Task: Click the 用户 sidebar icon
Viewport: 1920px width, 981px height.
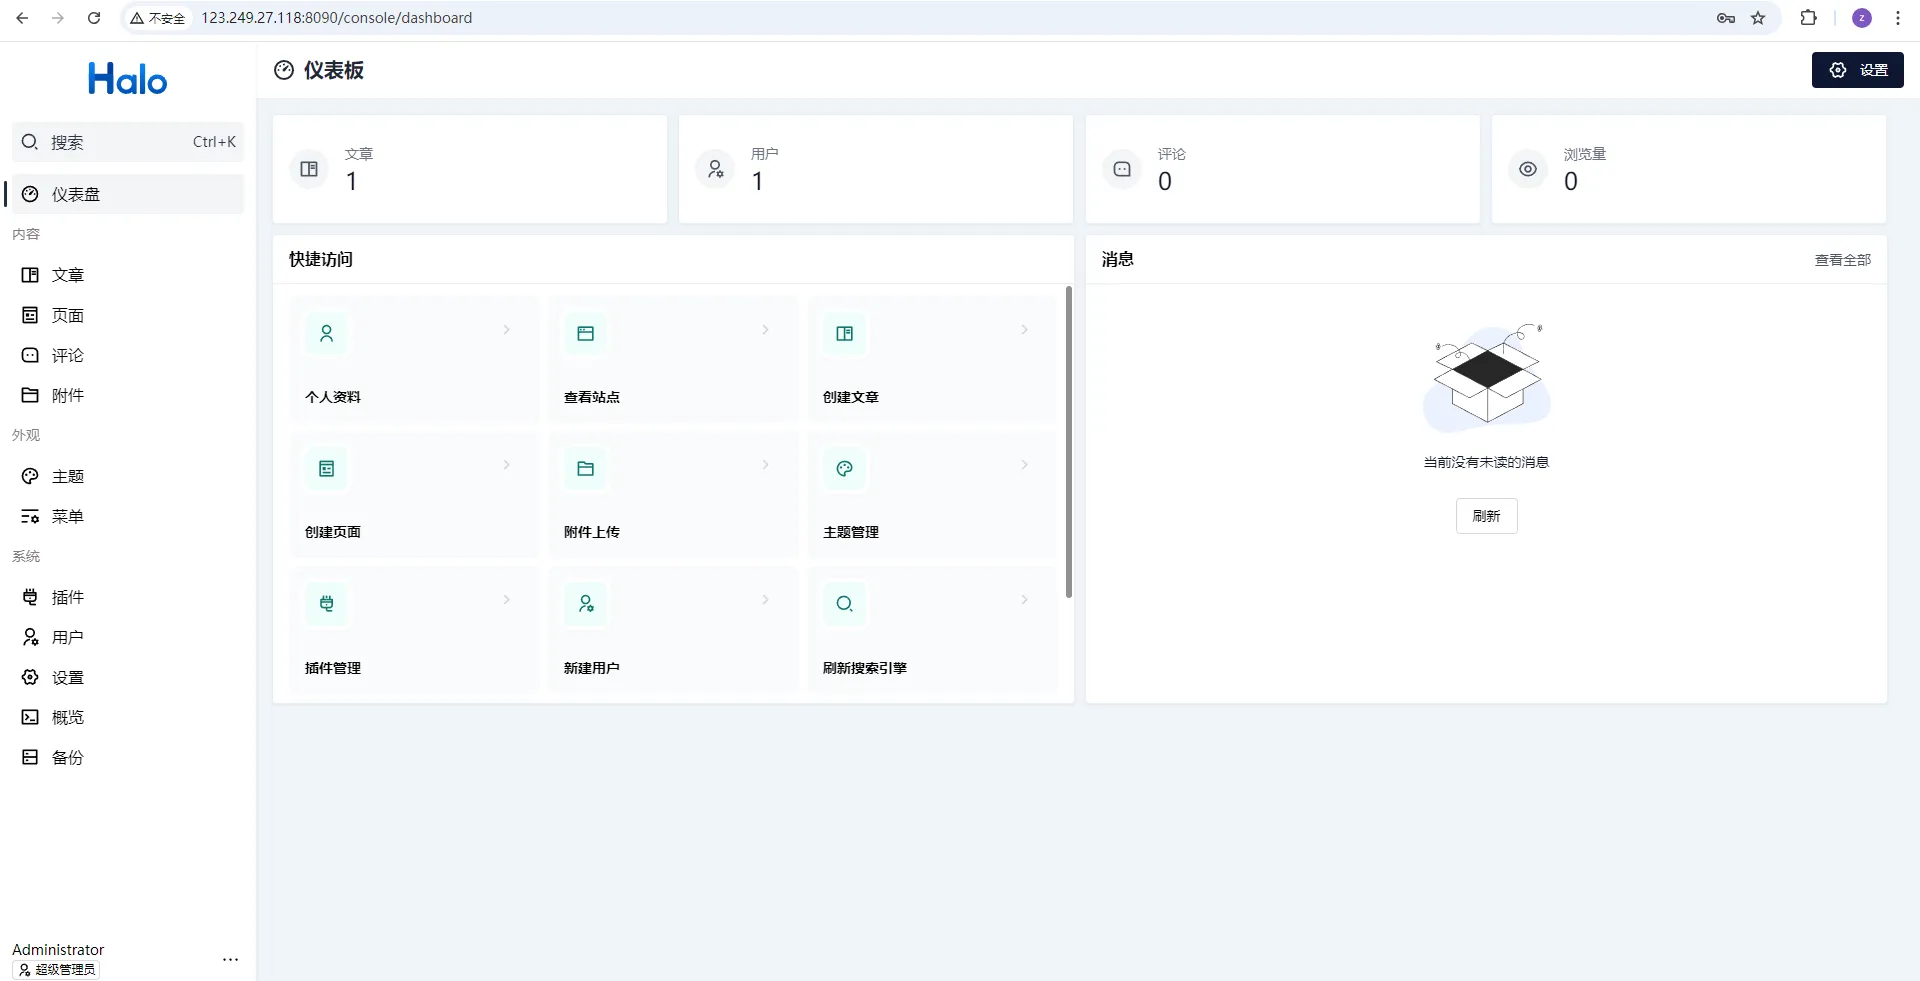Action: [30, 637]
